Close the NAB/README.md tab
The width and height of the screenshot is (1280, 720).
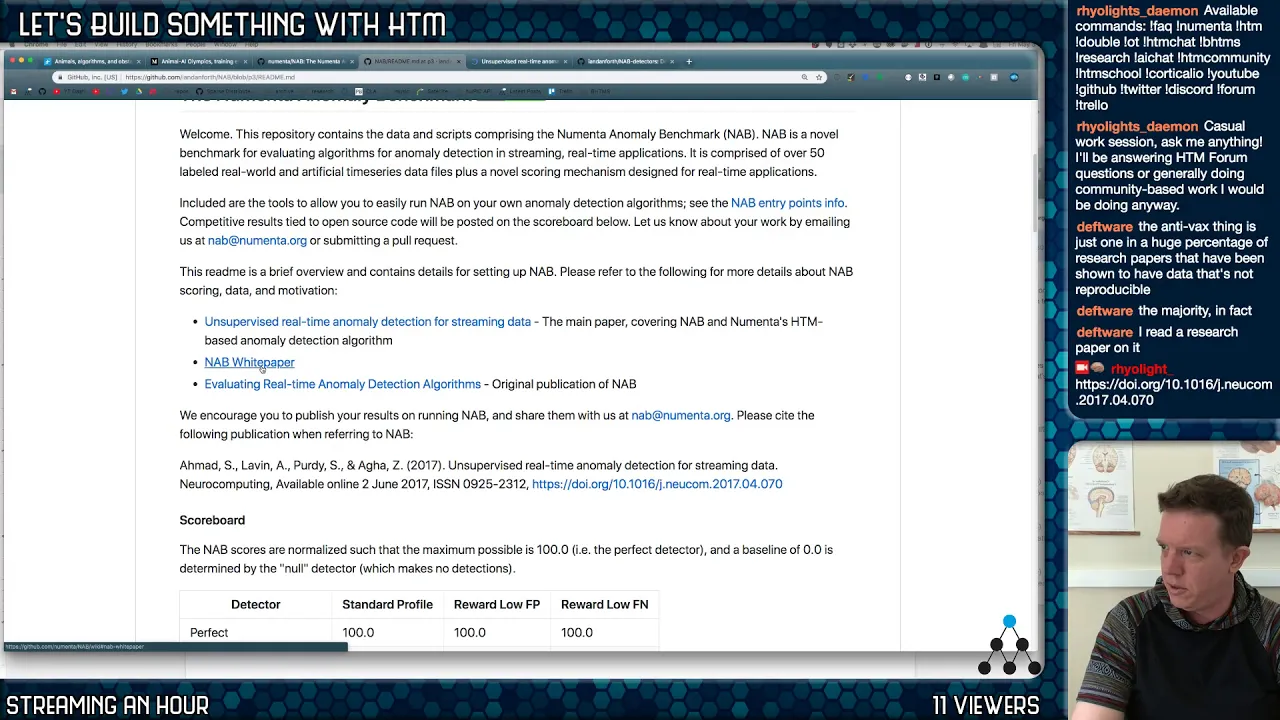(x=458, y=61)
